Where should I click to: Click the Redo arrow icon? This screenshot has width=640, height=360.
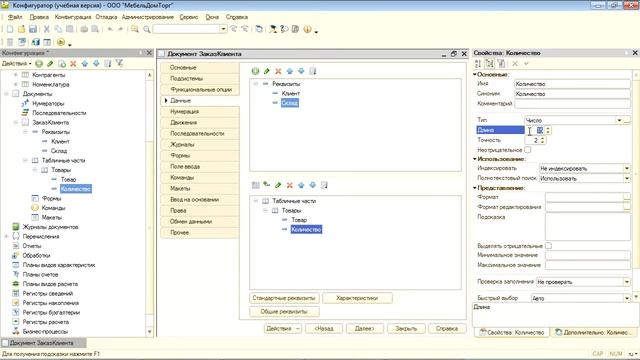120,29
